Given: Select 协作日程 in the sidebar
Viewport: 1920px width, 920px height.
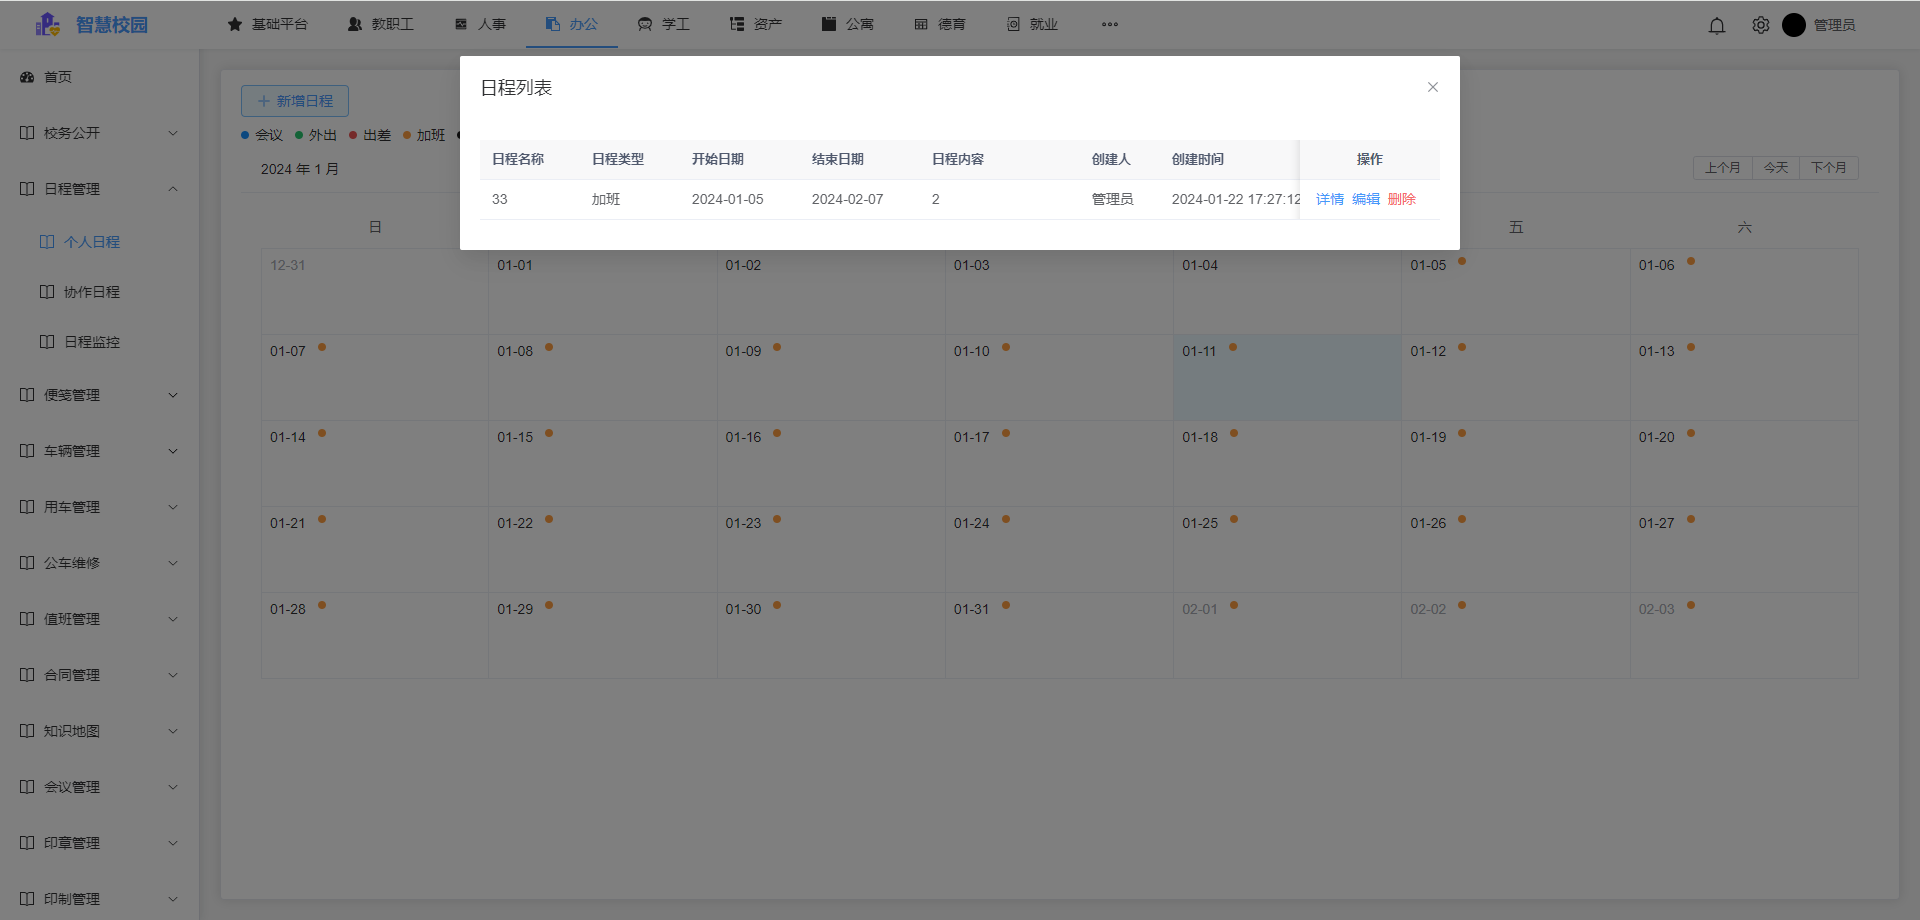Looking at the screenshot, I should click(91, 292).
